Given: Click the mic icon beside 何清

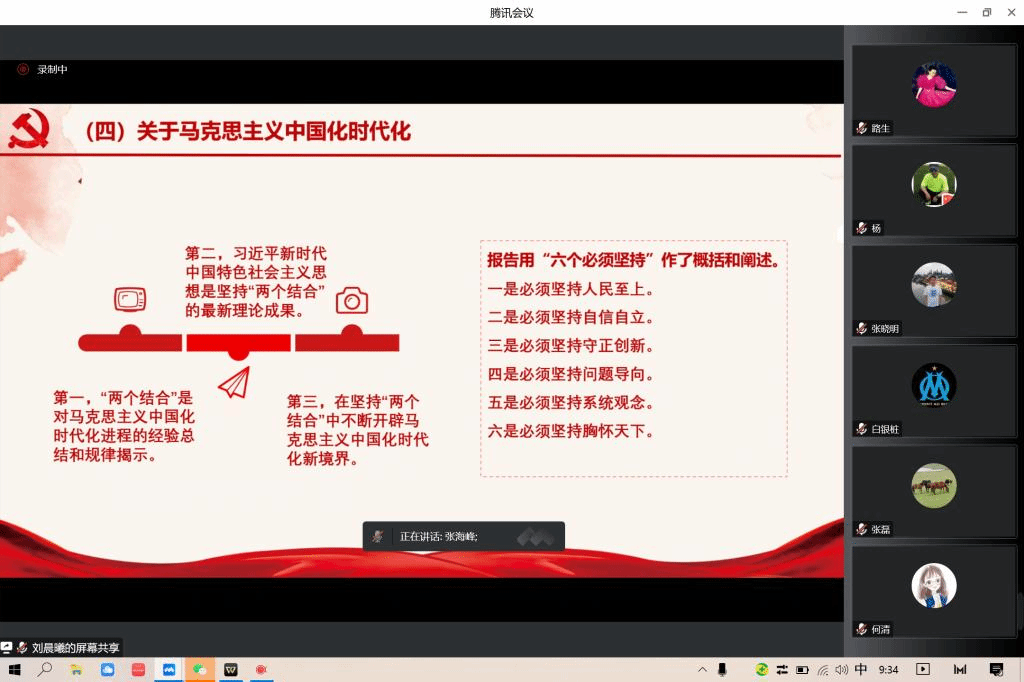Looking at the screenshot, I should pyautogui.click(x=861, y=629).
